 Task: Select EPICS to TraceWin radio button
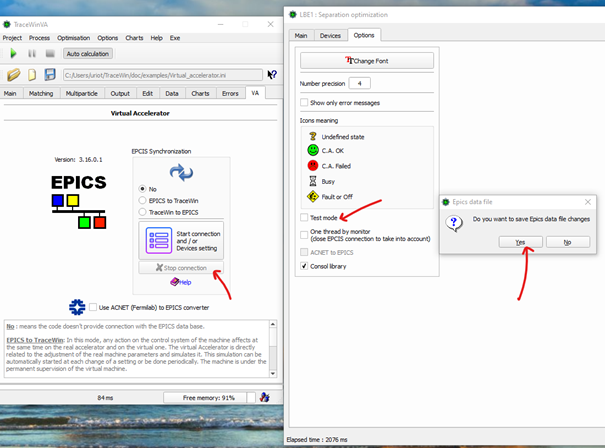coord(142,200)
